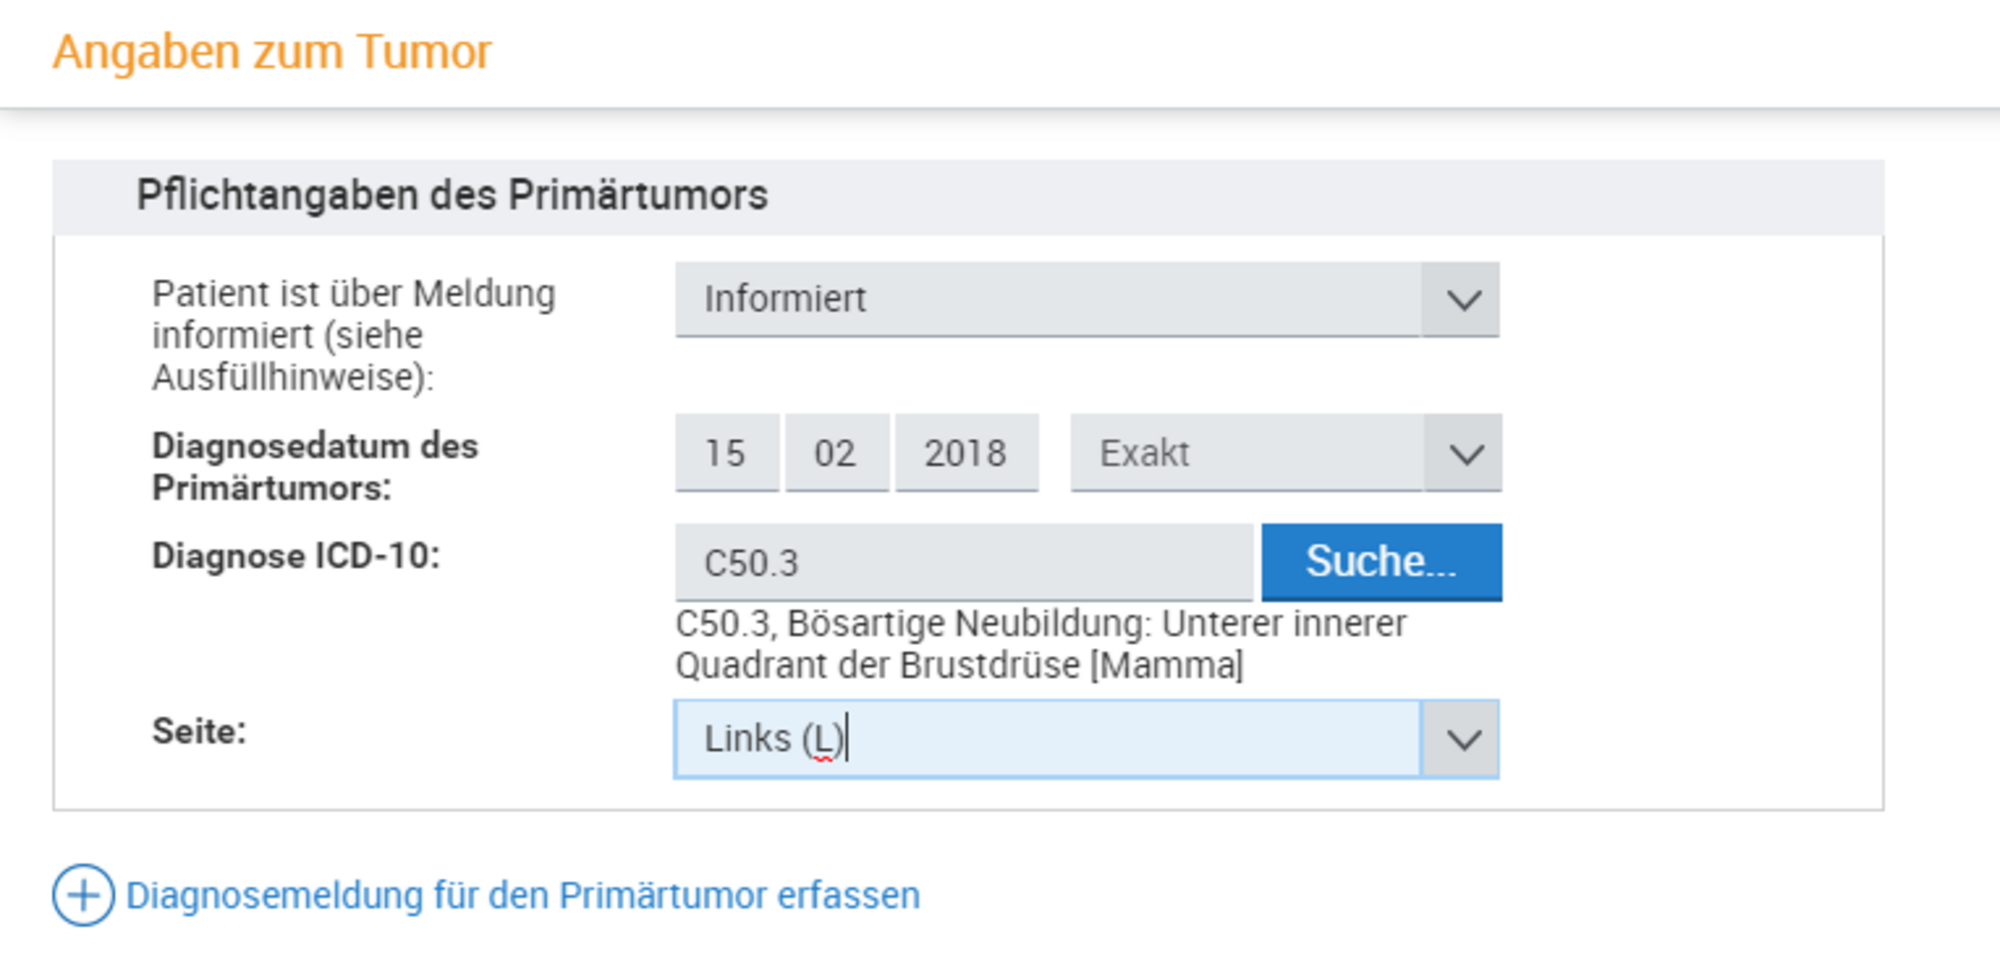This screenshot has height=958, width=2000.
Task: Click the Pflichtangaben des Primärtumors section header
Action: 452,196
